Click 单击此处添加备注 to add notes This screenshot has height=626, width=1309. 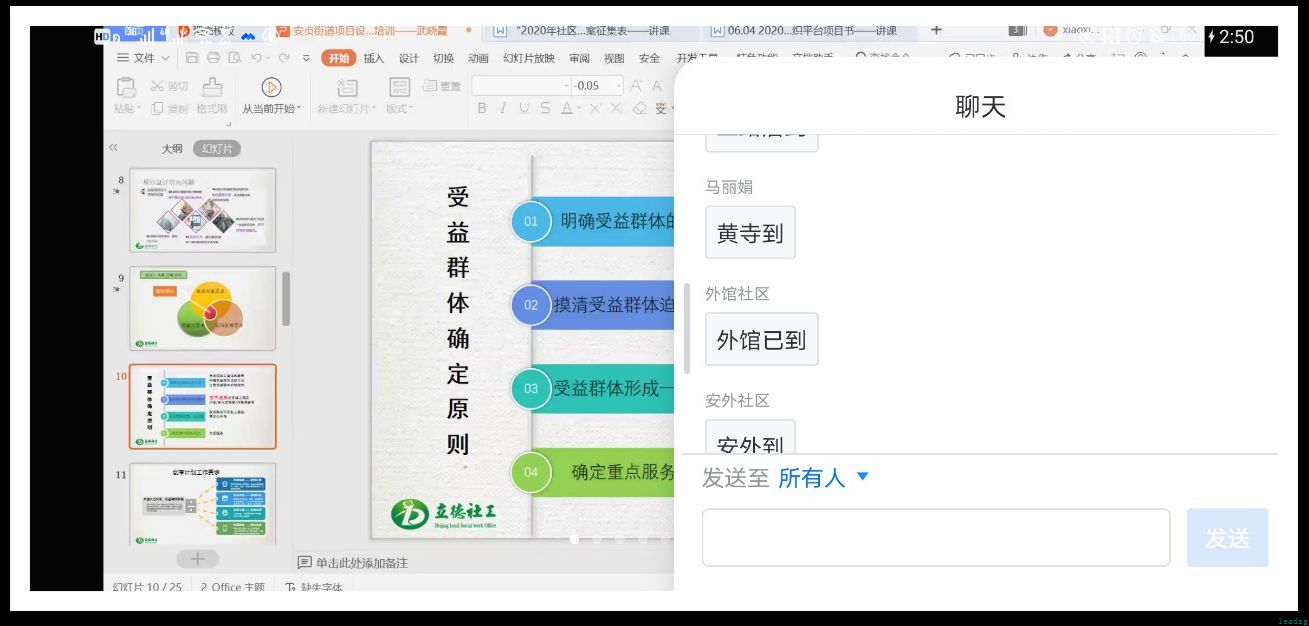coord(360,563)
